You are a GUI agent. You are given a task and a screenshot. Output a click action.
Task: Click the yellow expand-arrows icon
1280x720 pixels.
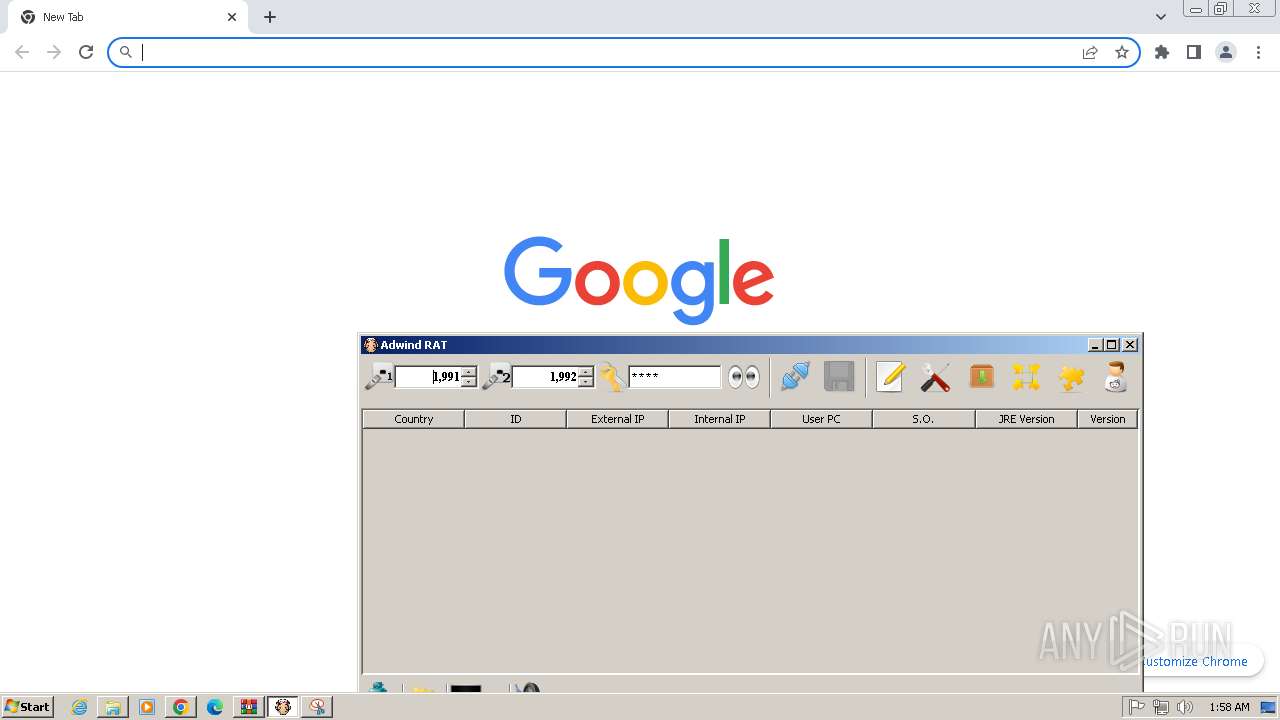1026,377
